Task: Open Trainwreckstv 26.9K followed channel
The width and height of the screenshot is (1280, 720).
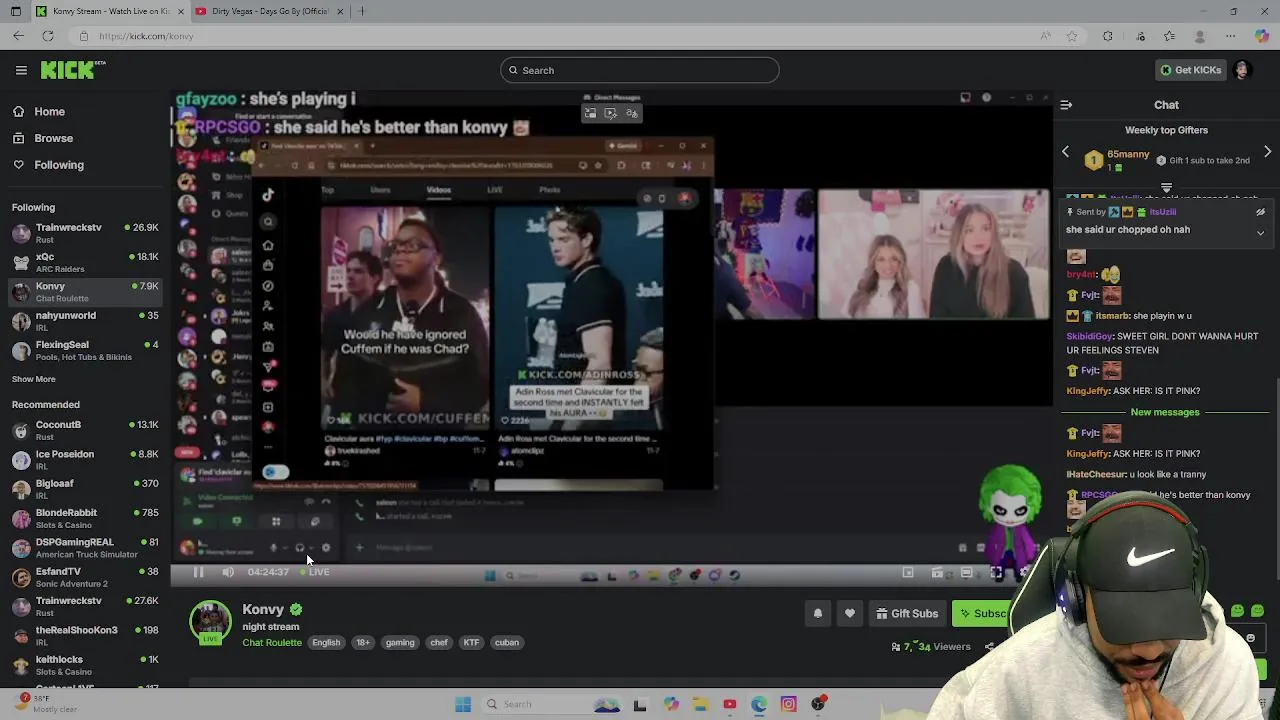Action: (85, 233)
